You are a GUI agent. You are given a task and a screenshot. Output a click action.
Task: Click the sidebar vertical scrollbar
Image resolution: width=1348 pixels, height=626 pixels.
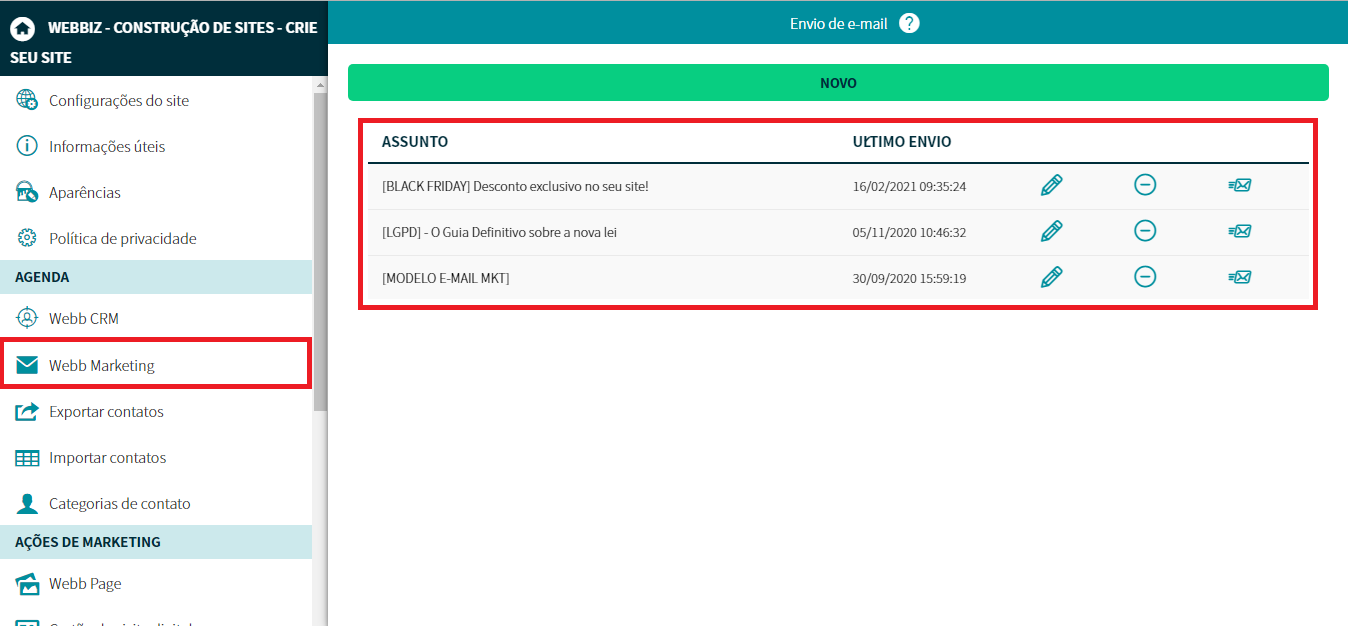click(320, 250)
